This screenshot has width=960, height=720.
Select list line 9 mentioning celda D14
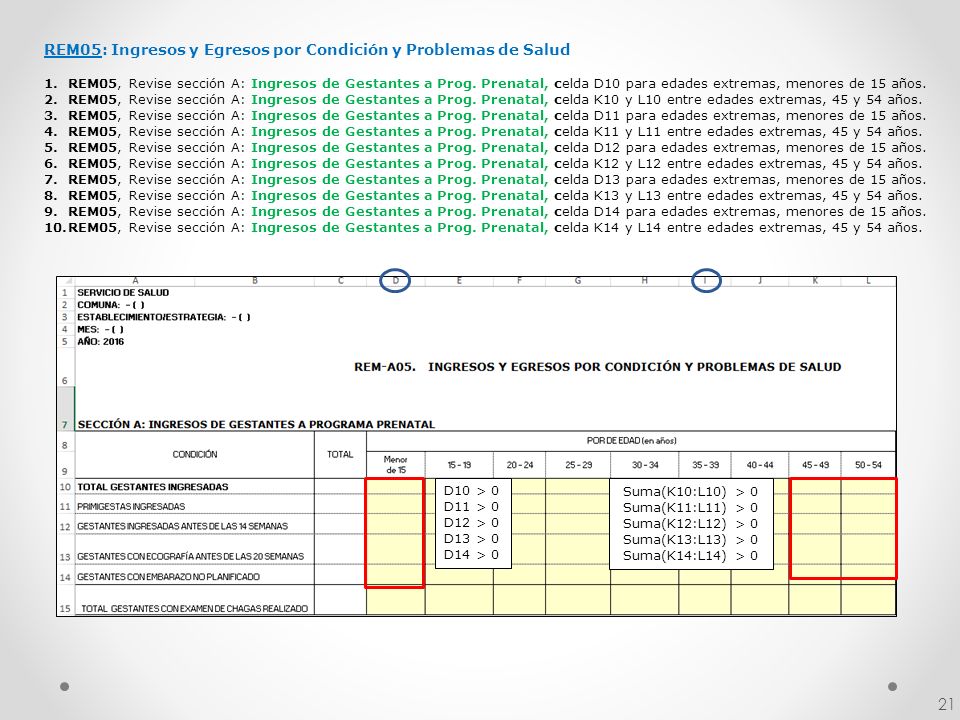click(x=485, y=211)
